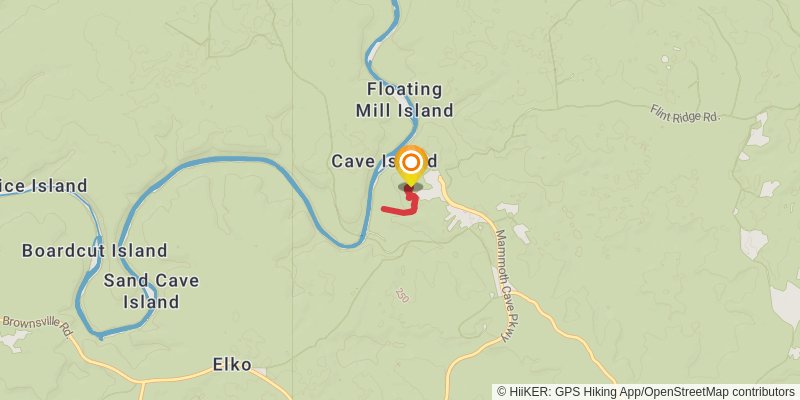Select the Floating Mill Island label

tap(404, 100)
